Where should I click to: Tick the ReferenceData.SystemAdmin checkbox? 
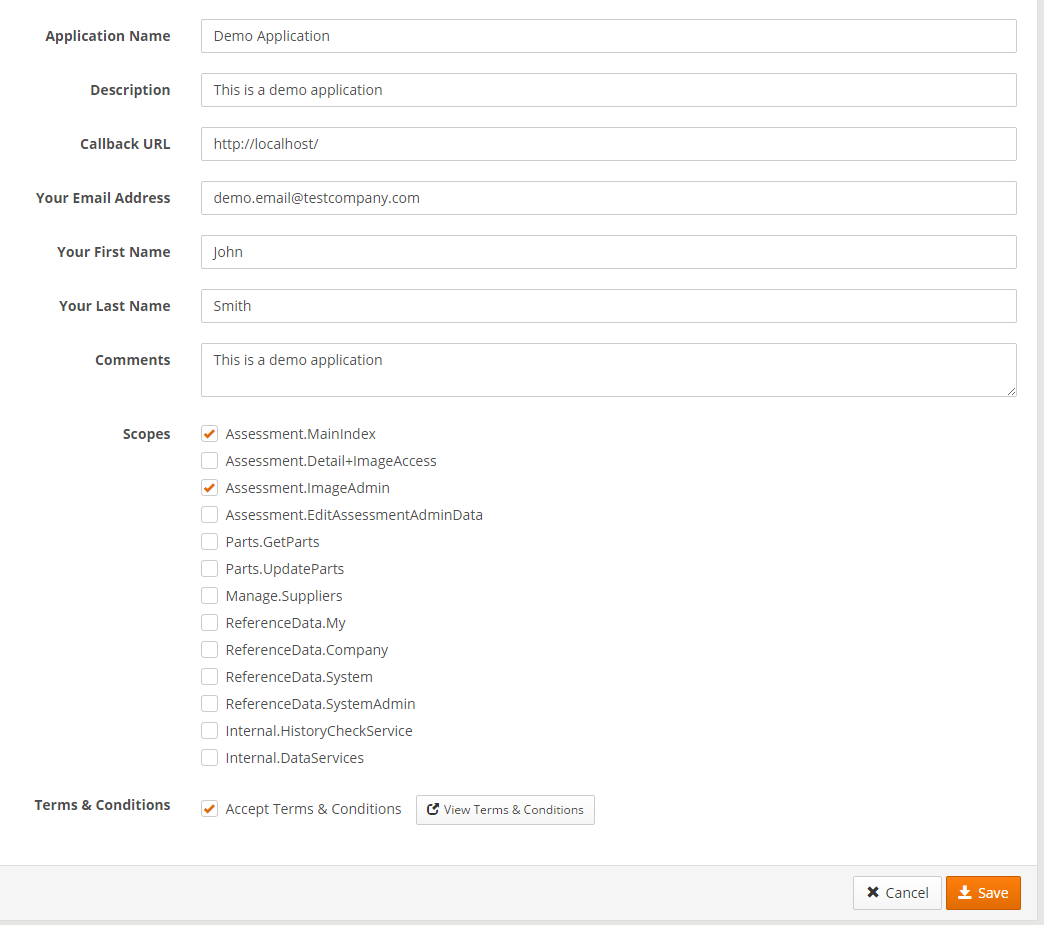click(x=209, y=703)
